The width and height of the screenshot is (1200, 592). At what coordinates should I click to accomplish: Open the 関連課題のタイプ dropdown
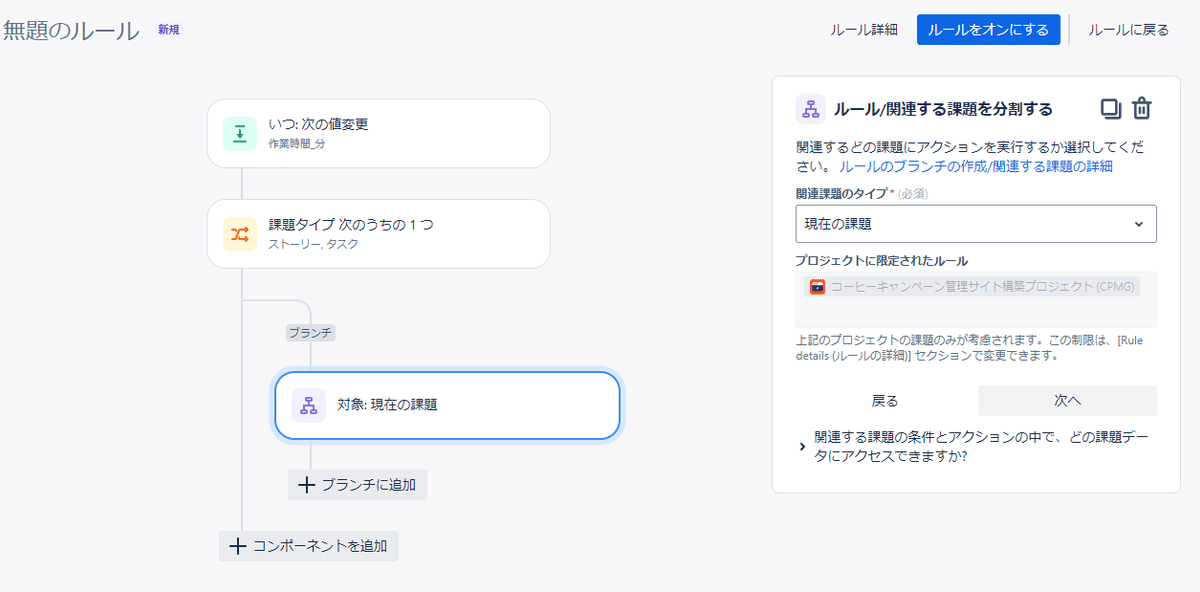(975, 224)
